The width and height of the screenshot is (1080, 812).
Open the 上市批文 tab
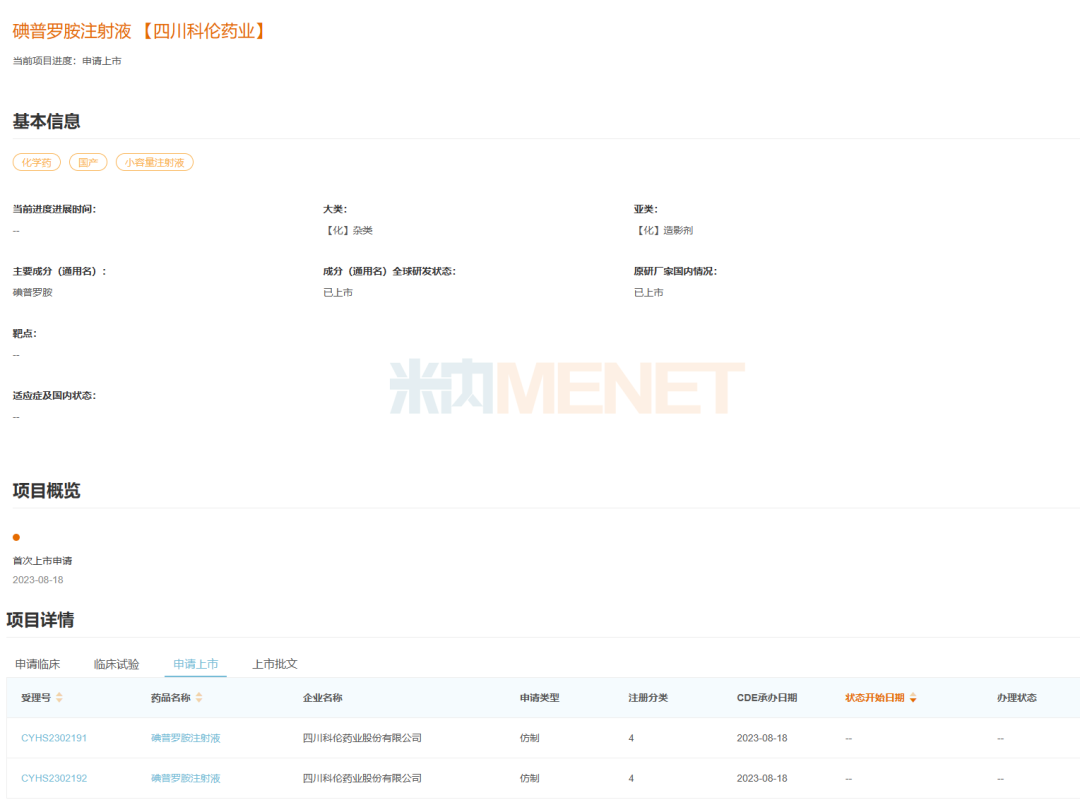pyautogui.click(x=275, y=664)
